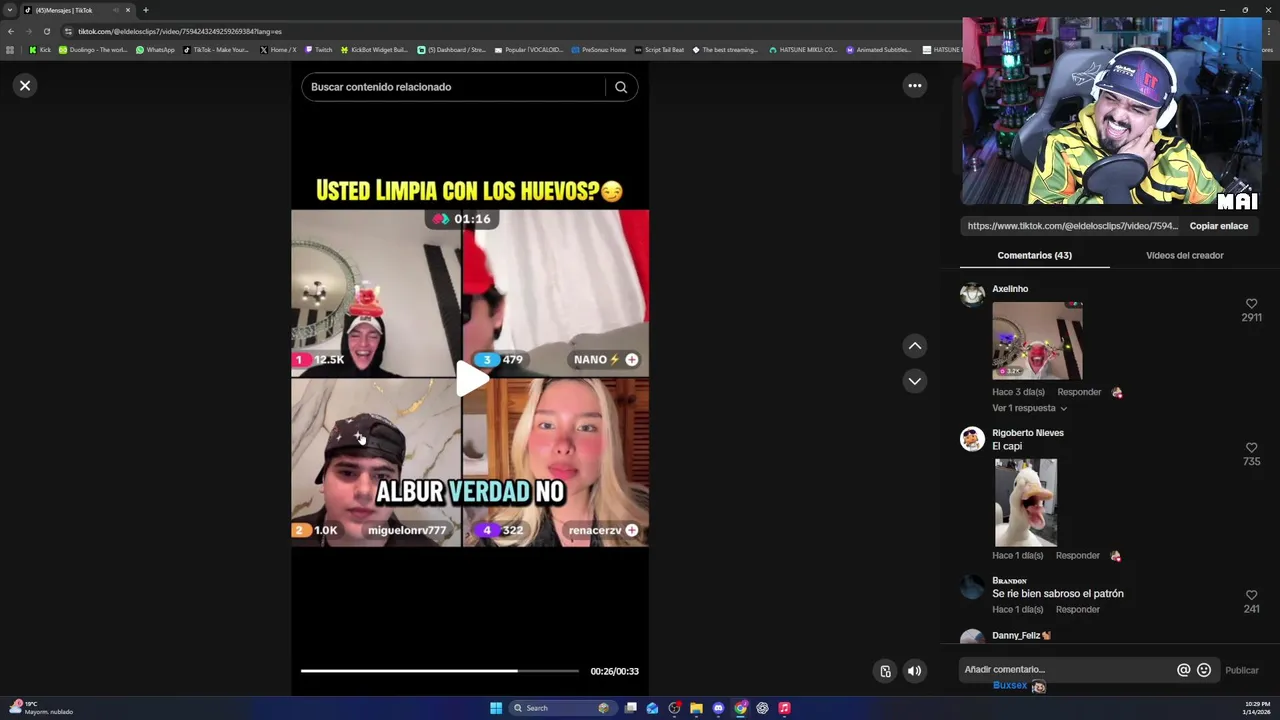Switch to Videos del creador tab

coord(1184,255)
